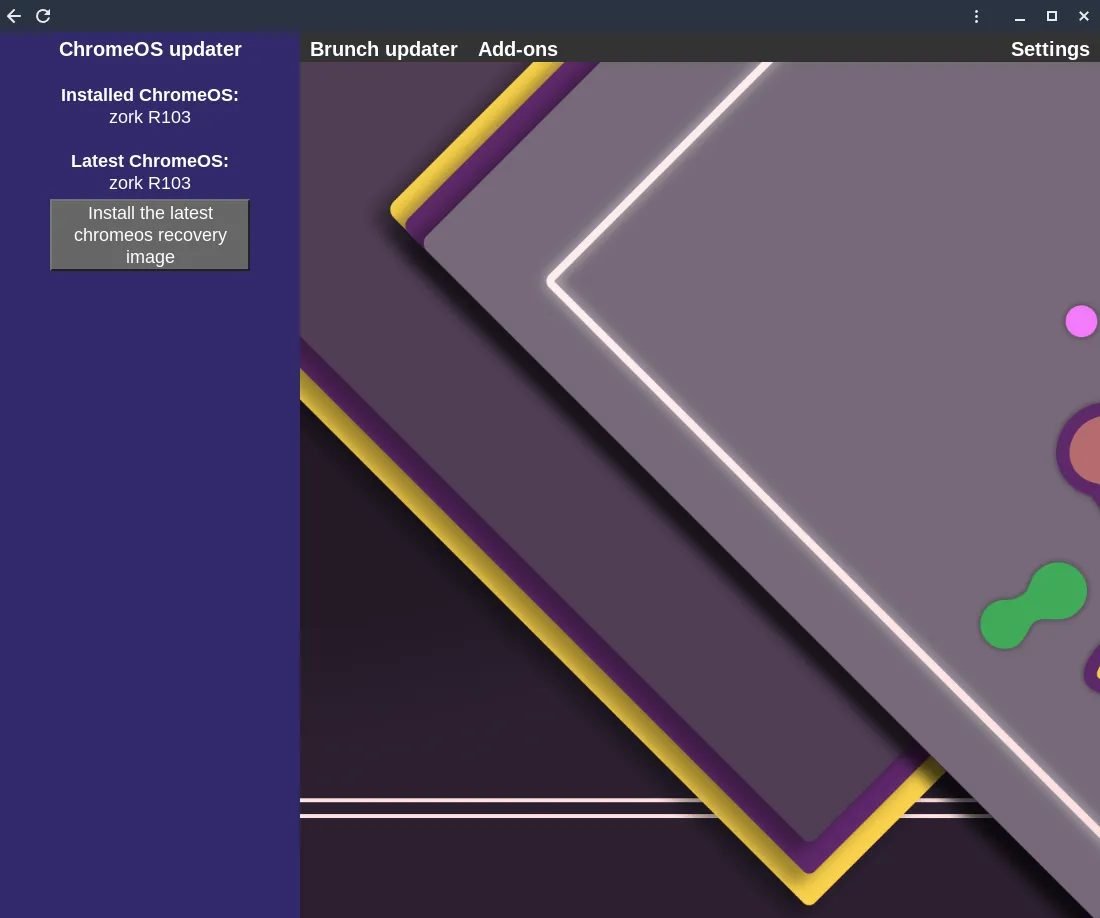Click the installed zork R103 version text
Screen dimensions: 1100x918
pyautogui.click(x=150, y=117)
